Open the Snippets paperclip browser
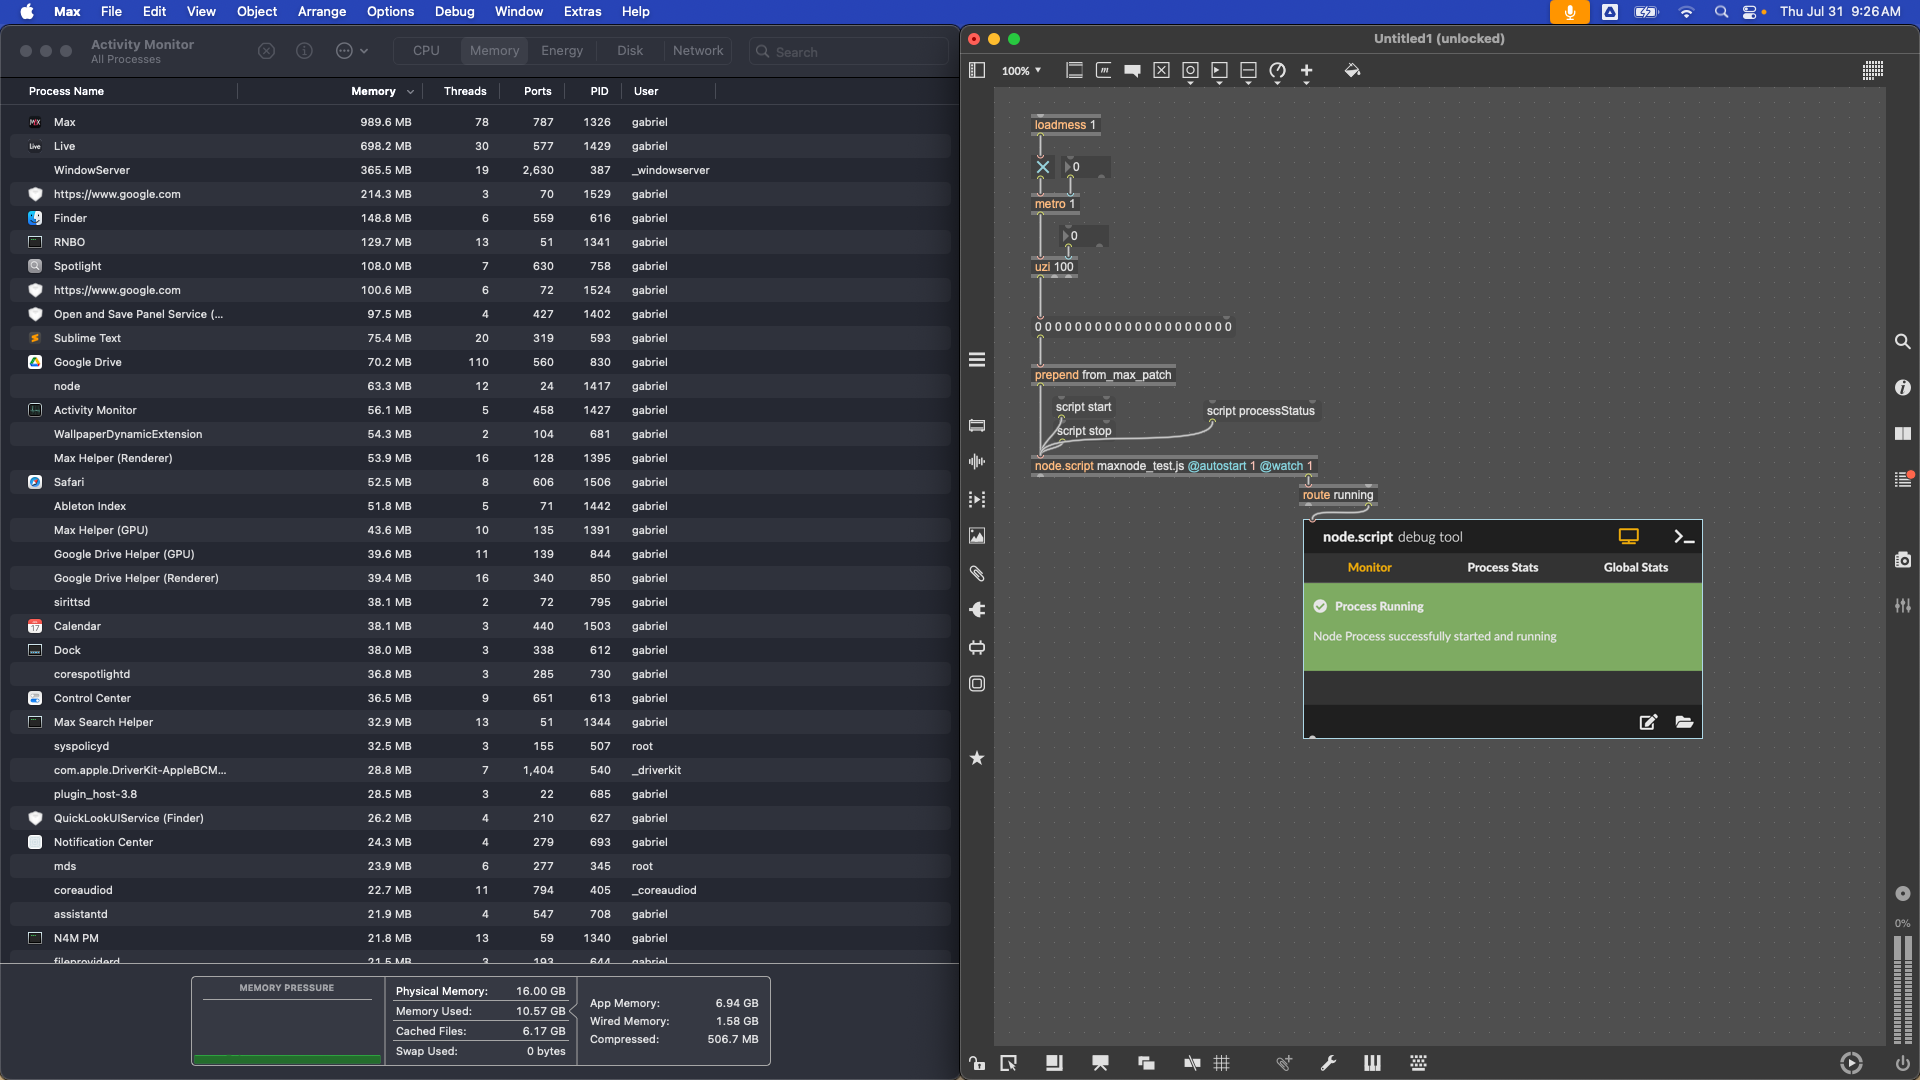The height and width of the screenshot is (1080, 1920). pyautogui.click(x=977, y=573)
